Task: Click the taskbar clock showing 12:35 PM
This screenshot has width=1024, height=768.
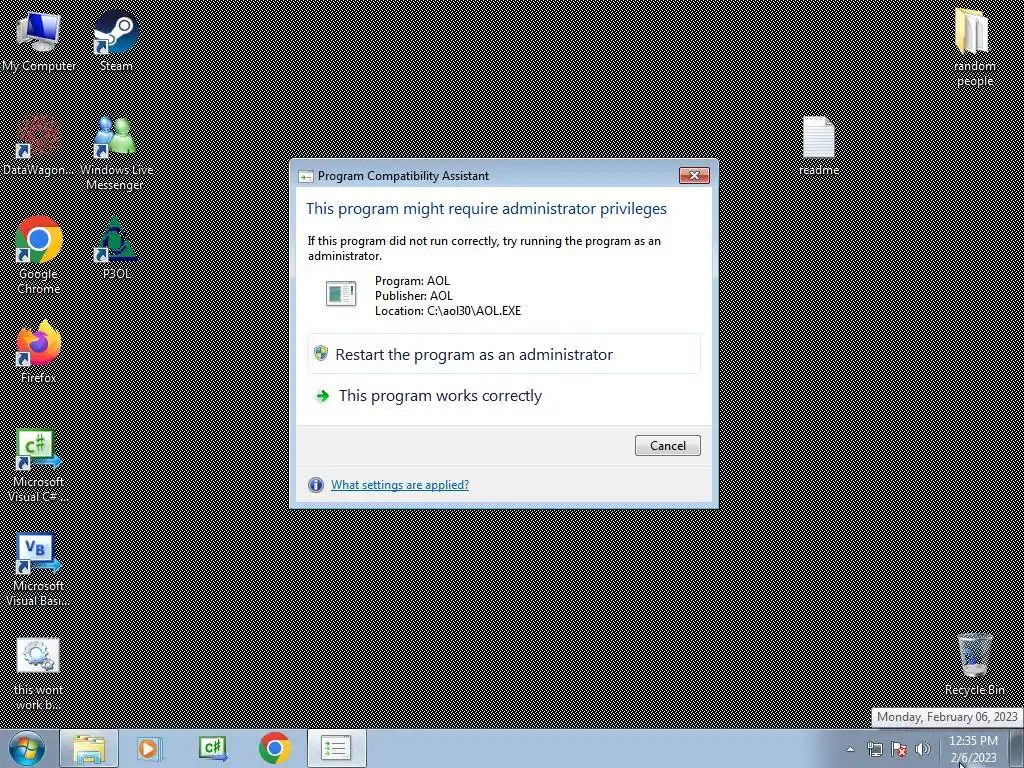Action: click(x=973, y=749)
